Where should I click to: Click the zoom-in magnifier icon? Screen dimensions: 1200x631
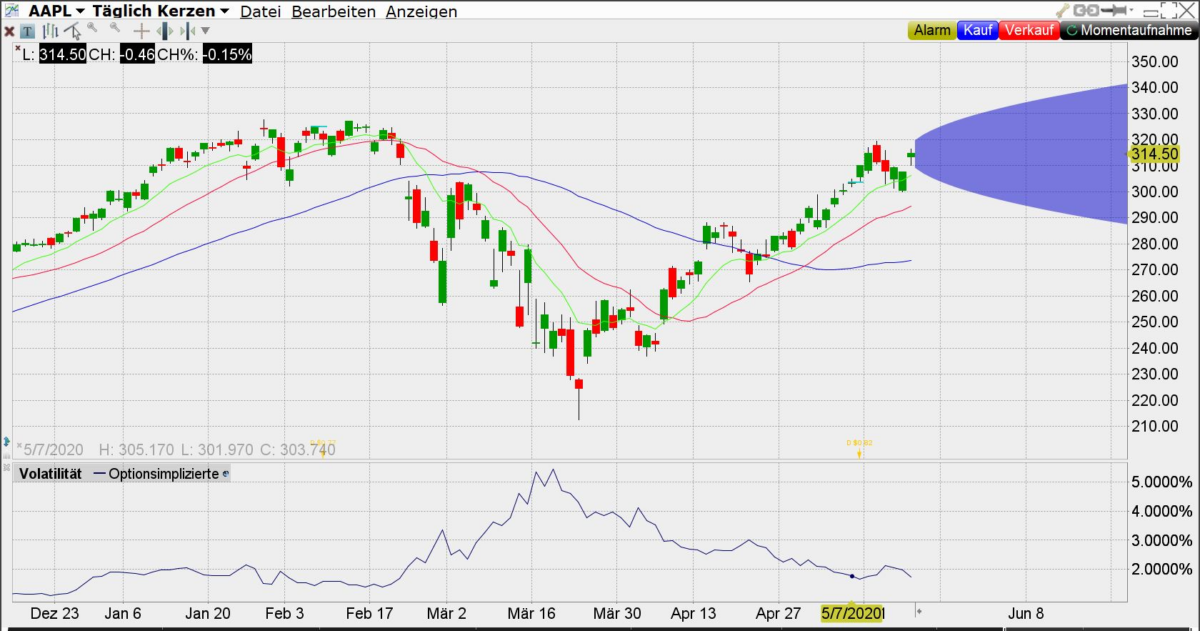91,31
